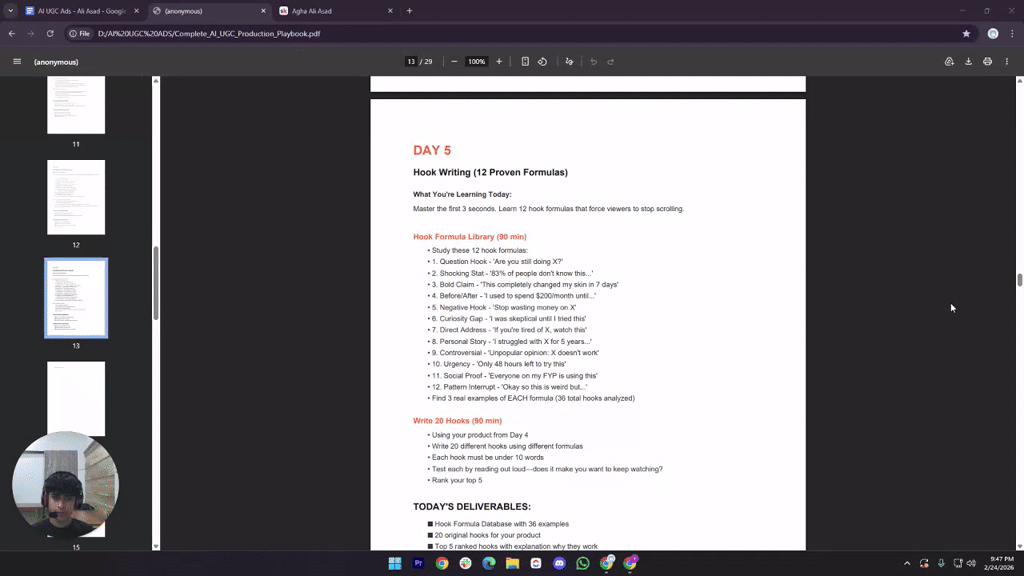View site information for File
This screenshot has height=576, width=1024.
click(x=80, y=33)
